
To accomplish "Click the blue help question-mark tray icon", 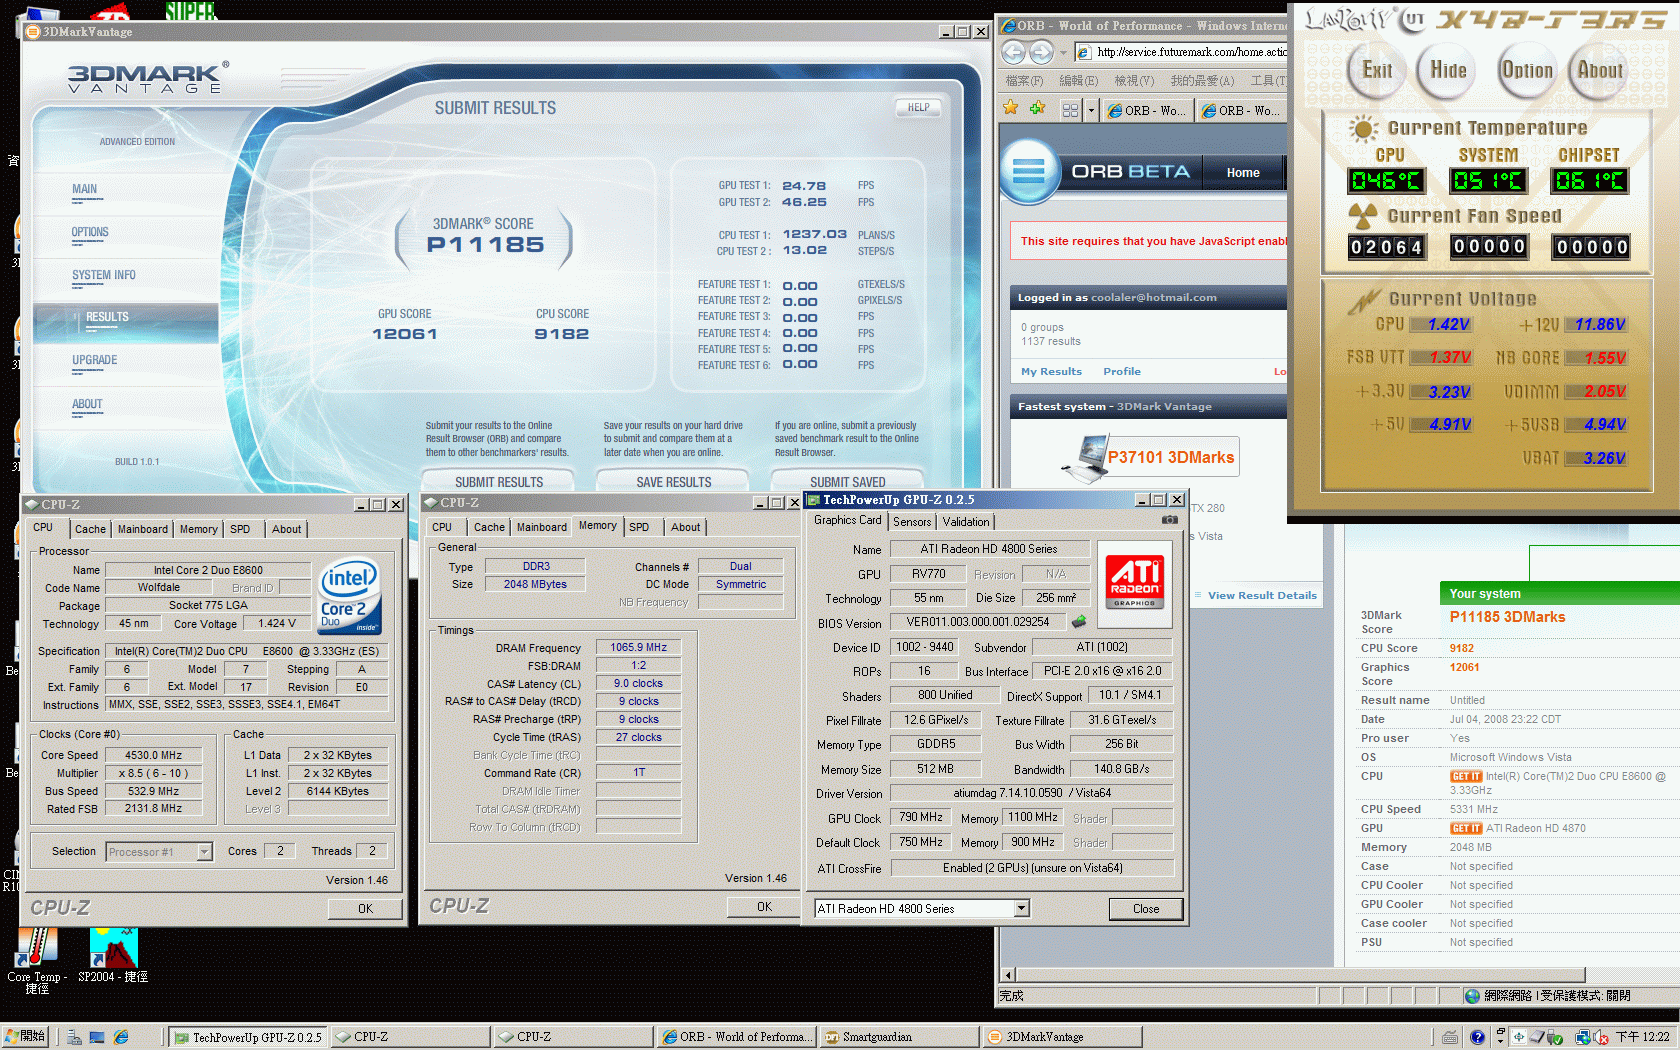I will [x=1477, y=1037].
